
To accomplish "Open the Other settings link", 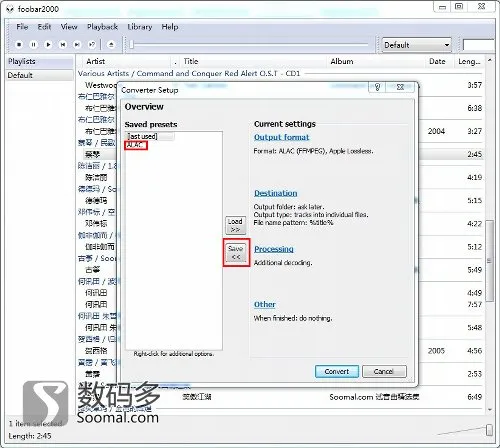I will point(265,304).
